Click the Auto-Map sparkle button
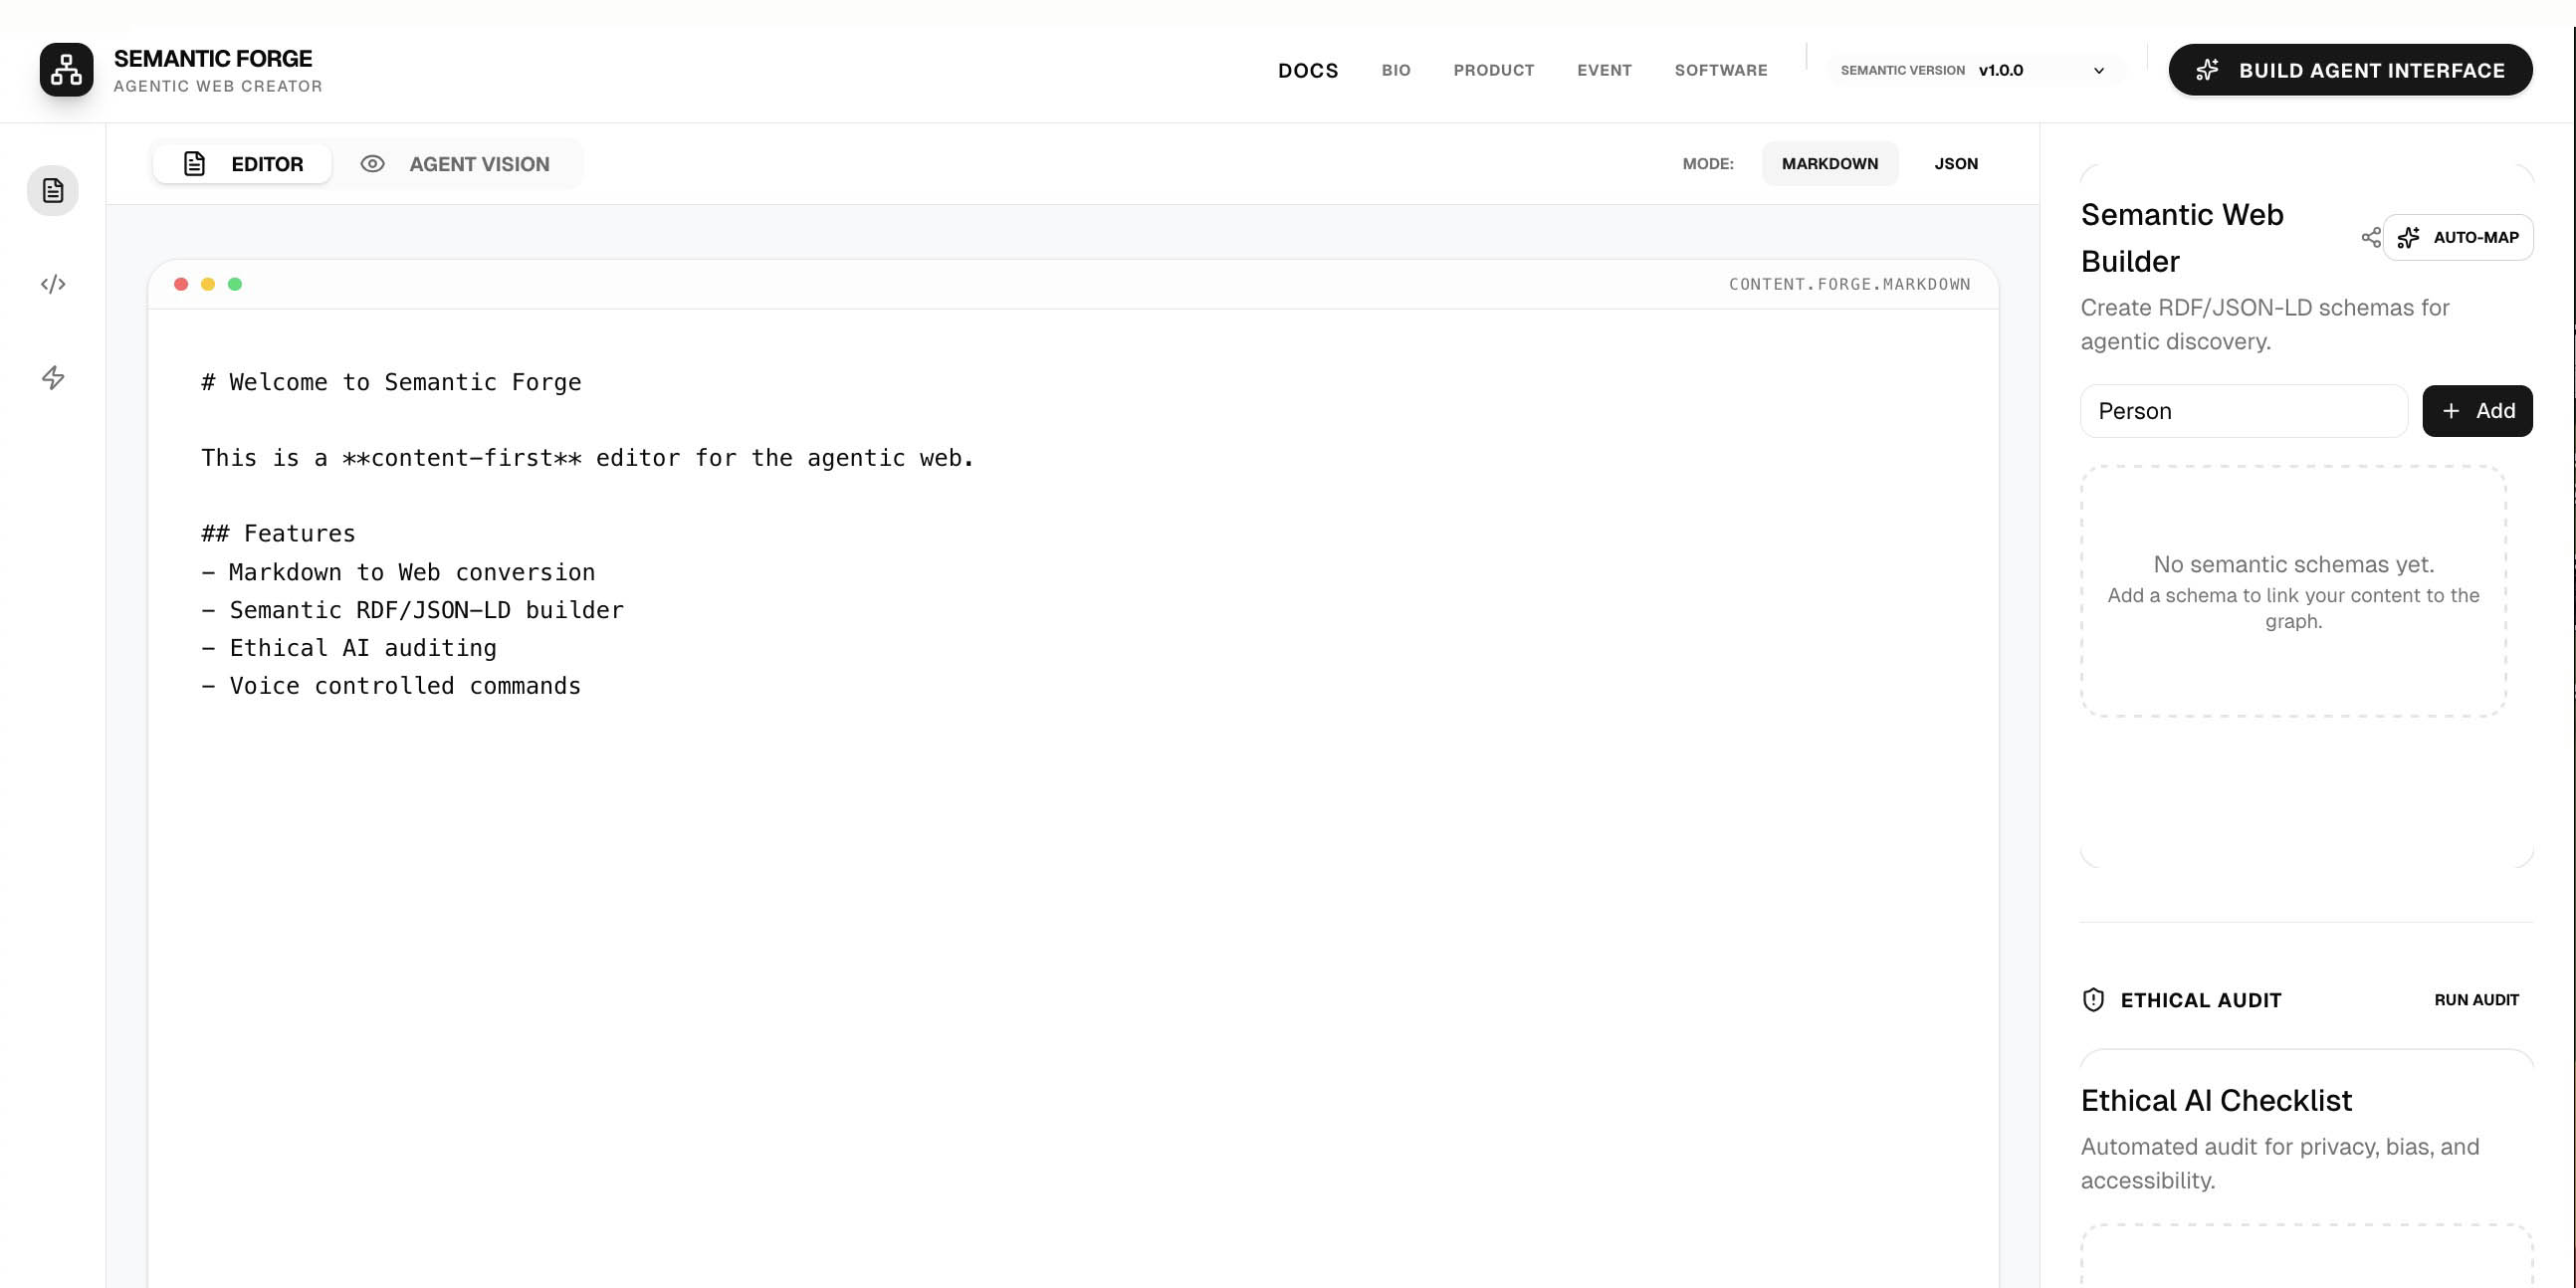The width and height of the screenshot is (2576, 1288). click(2458, 237)
